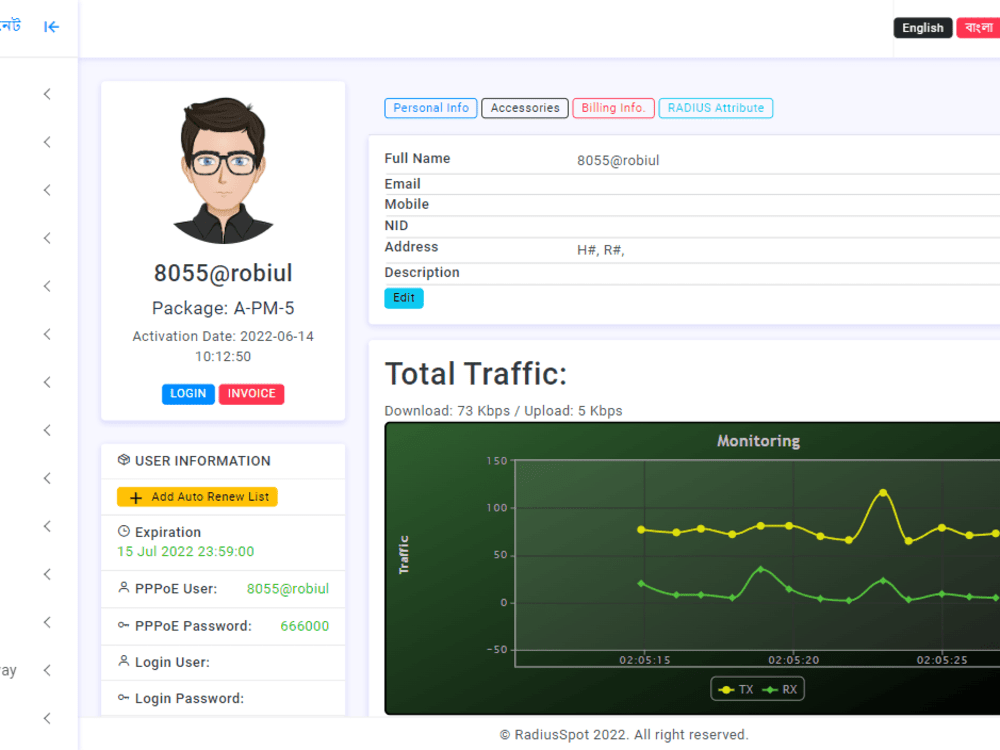Screen dimensions: 1000x750
Task: Click the yellow TX legend marker
Action: (726, 689)
